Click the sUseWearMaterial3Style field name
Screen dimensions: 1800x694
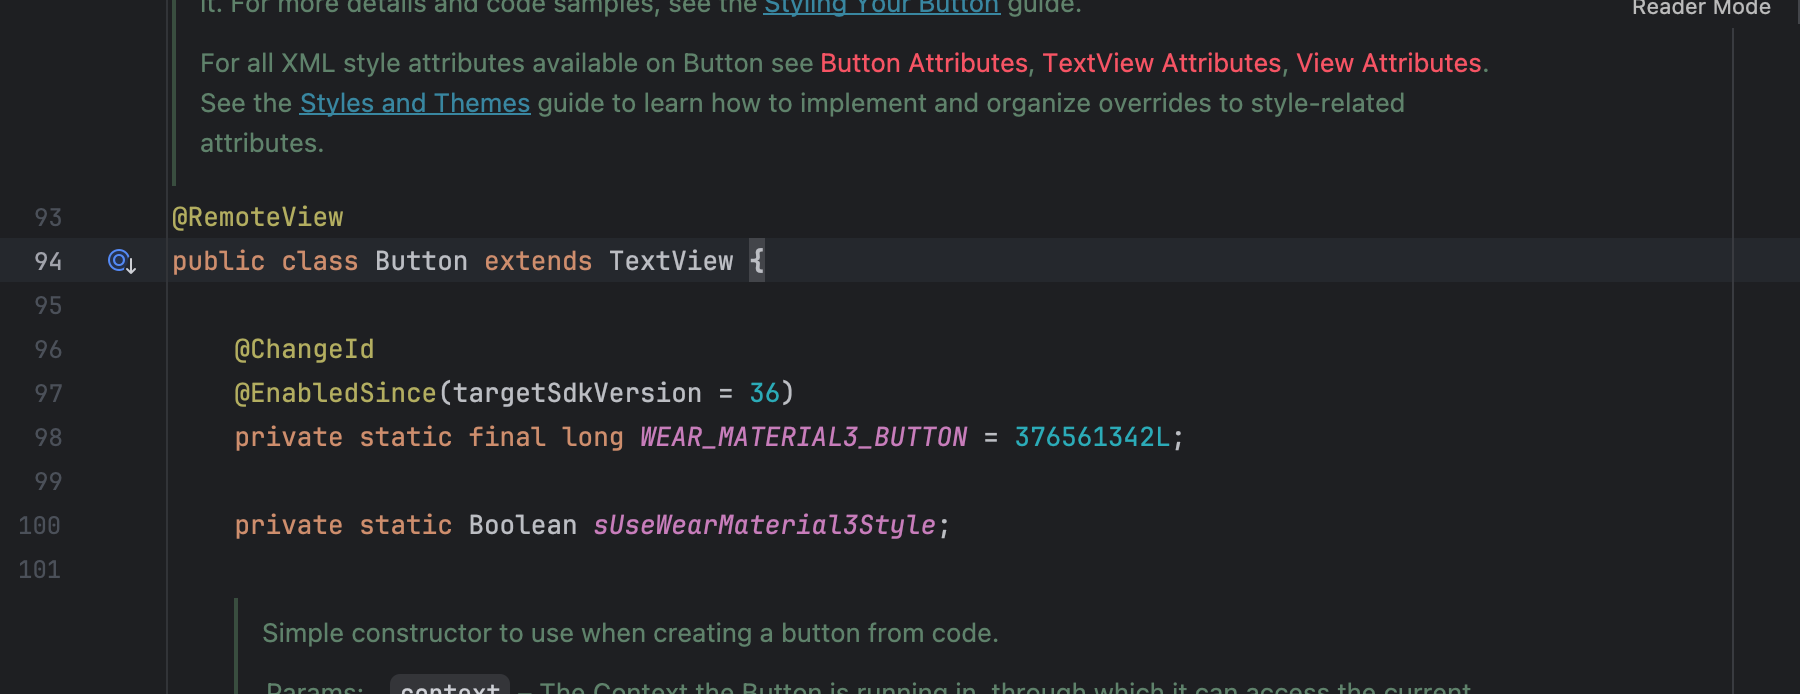764,525
